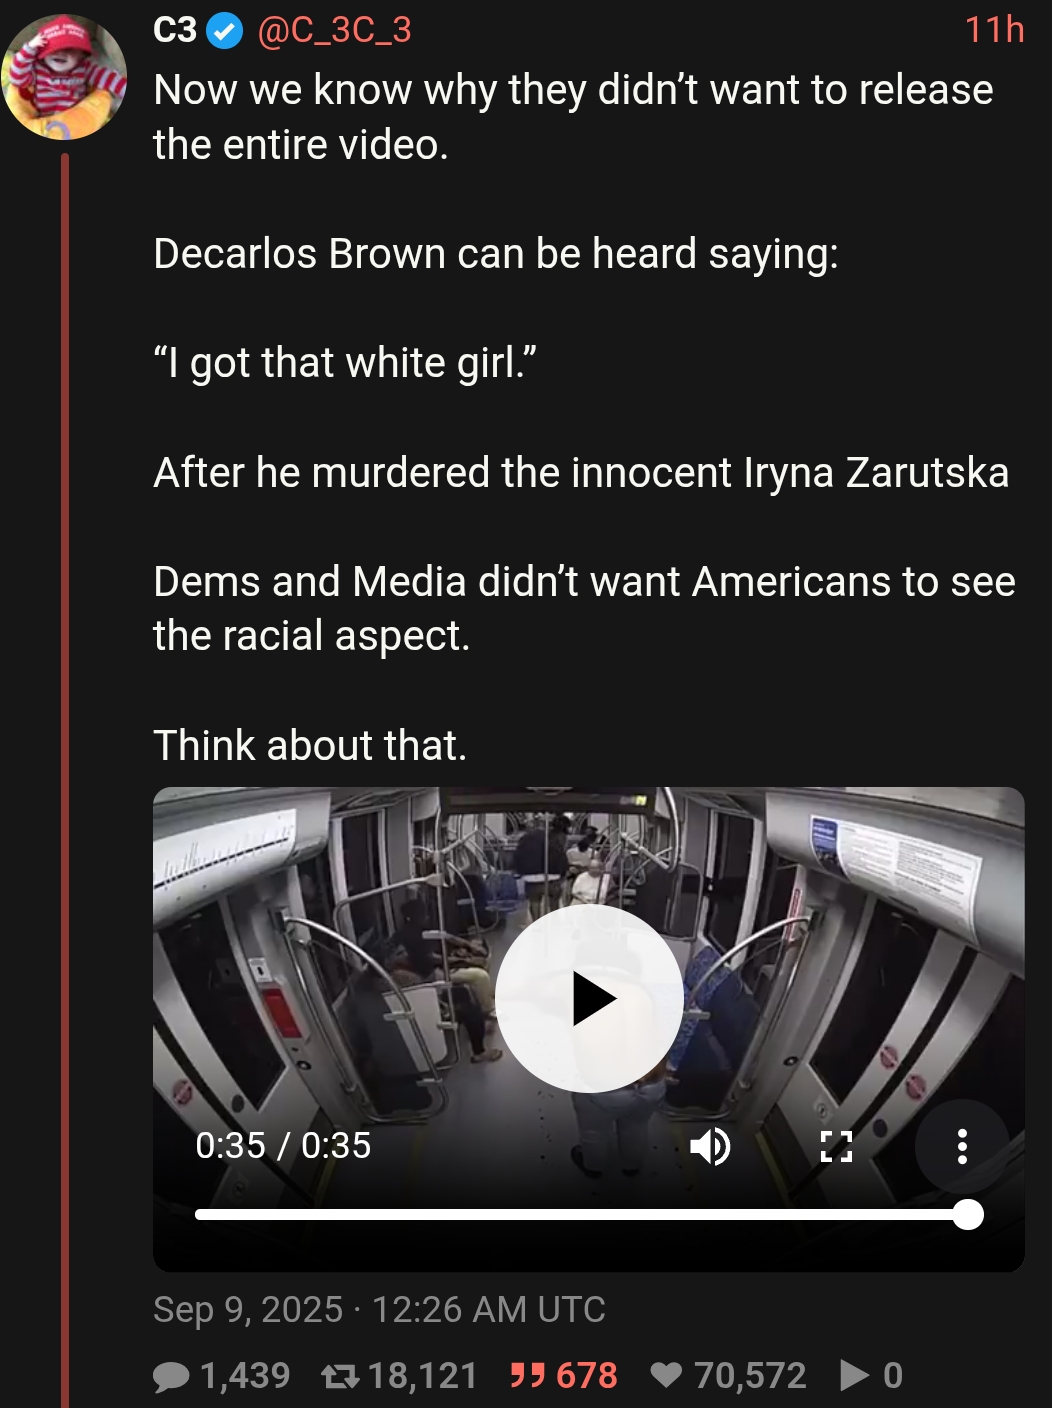Click the heart like icon
The height and width of the screenshot is (1408, 1052).
click(666, 1376)
